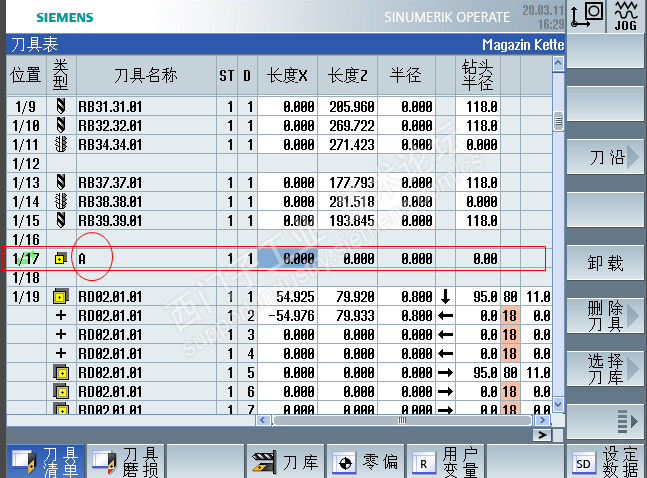The image size is (647, 478).
Task: Click the 刀具名称 column header
Action: click(146, 76)
